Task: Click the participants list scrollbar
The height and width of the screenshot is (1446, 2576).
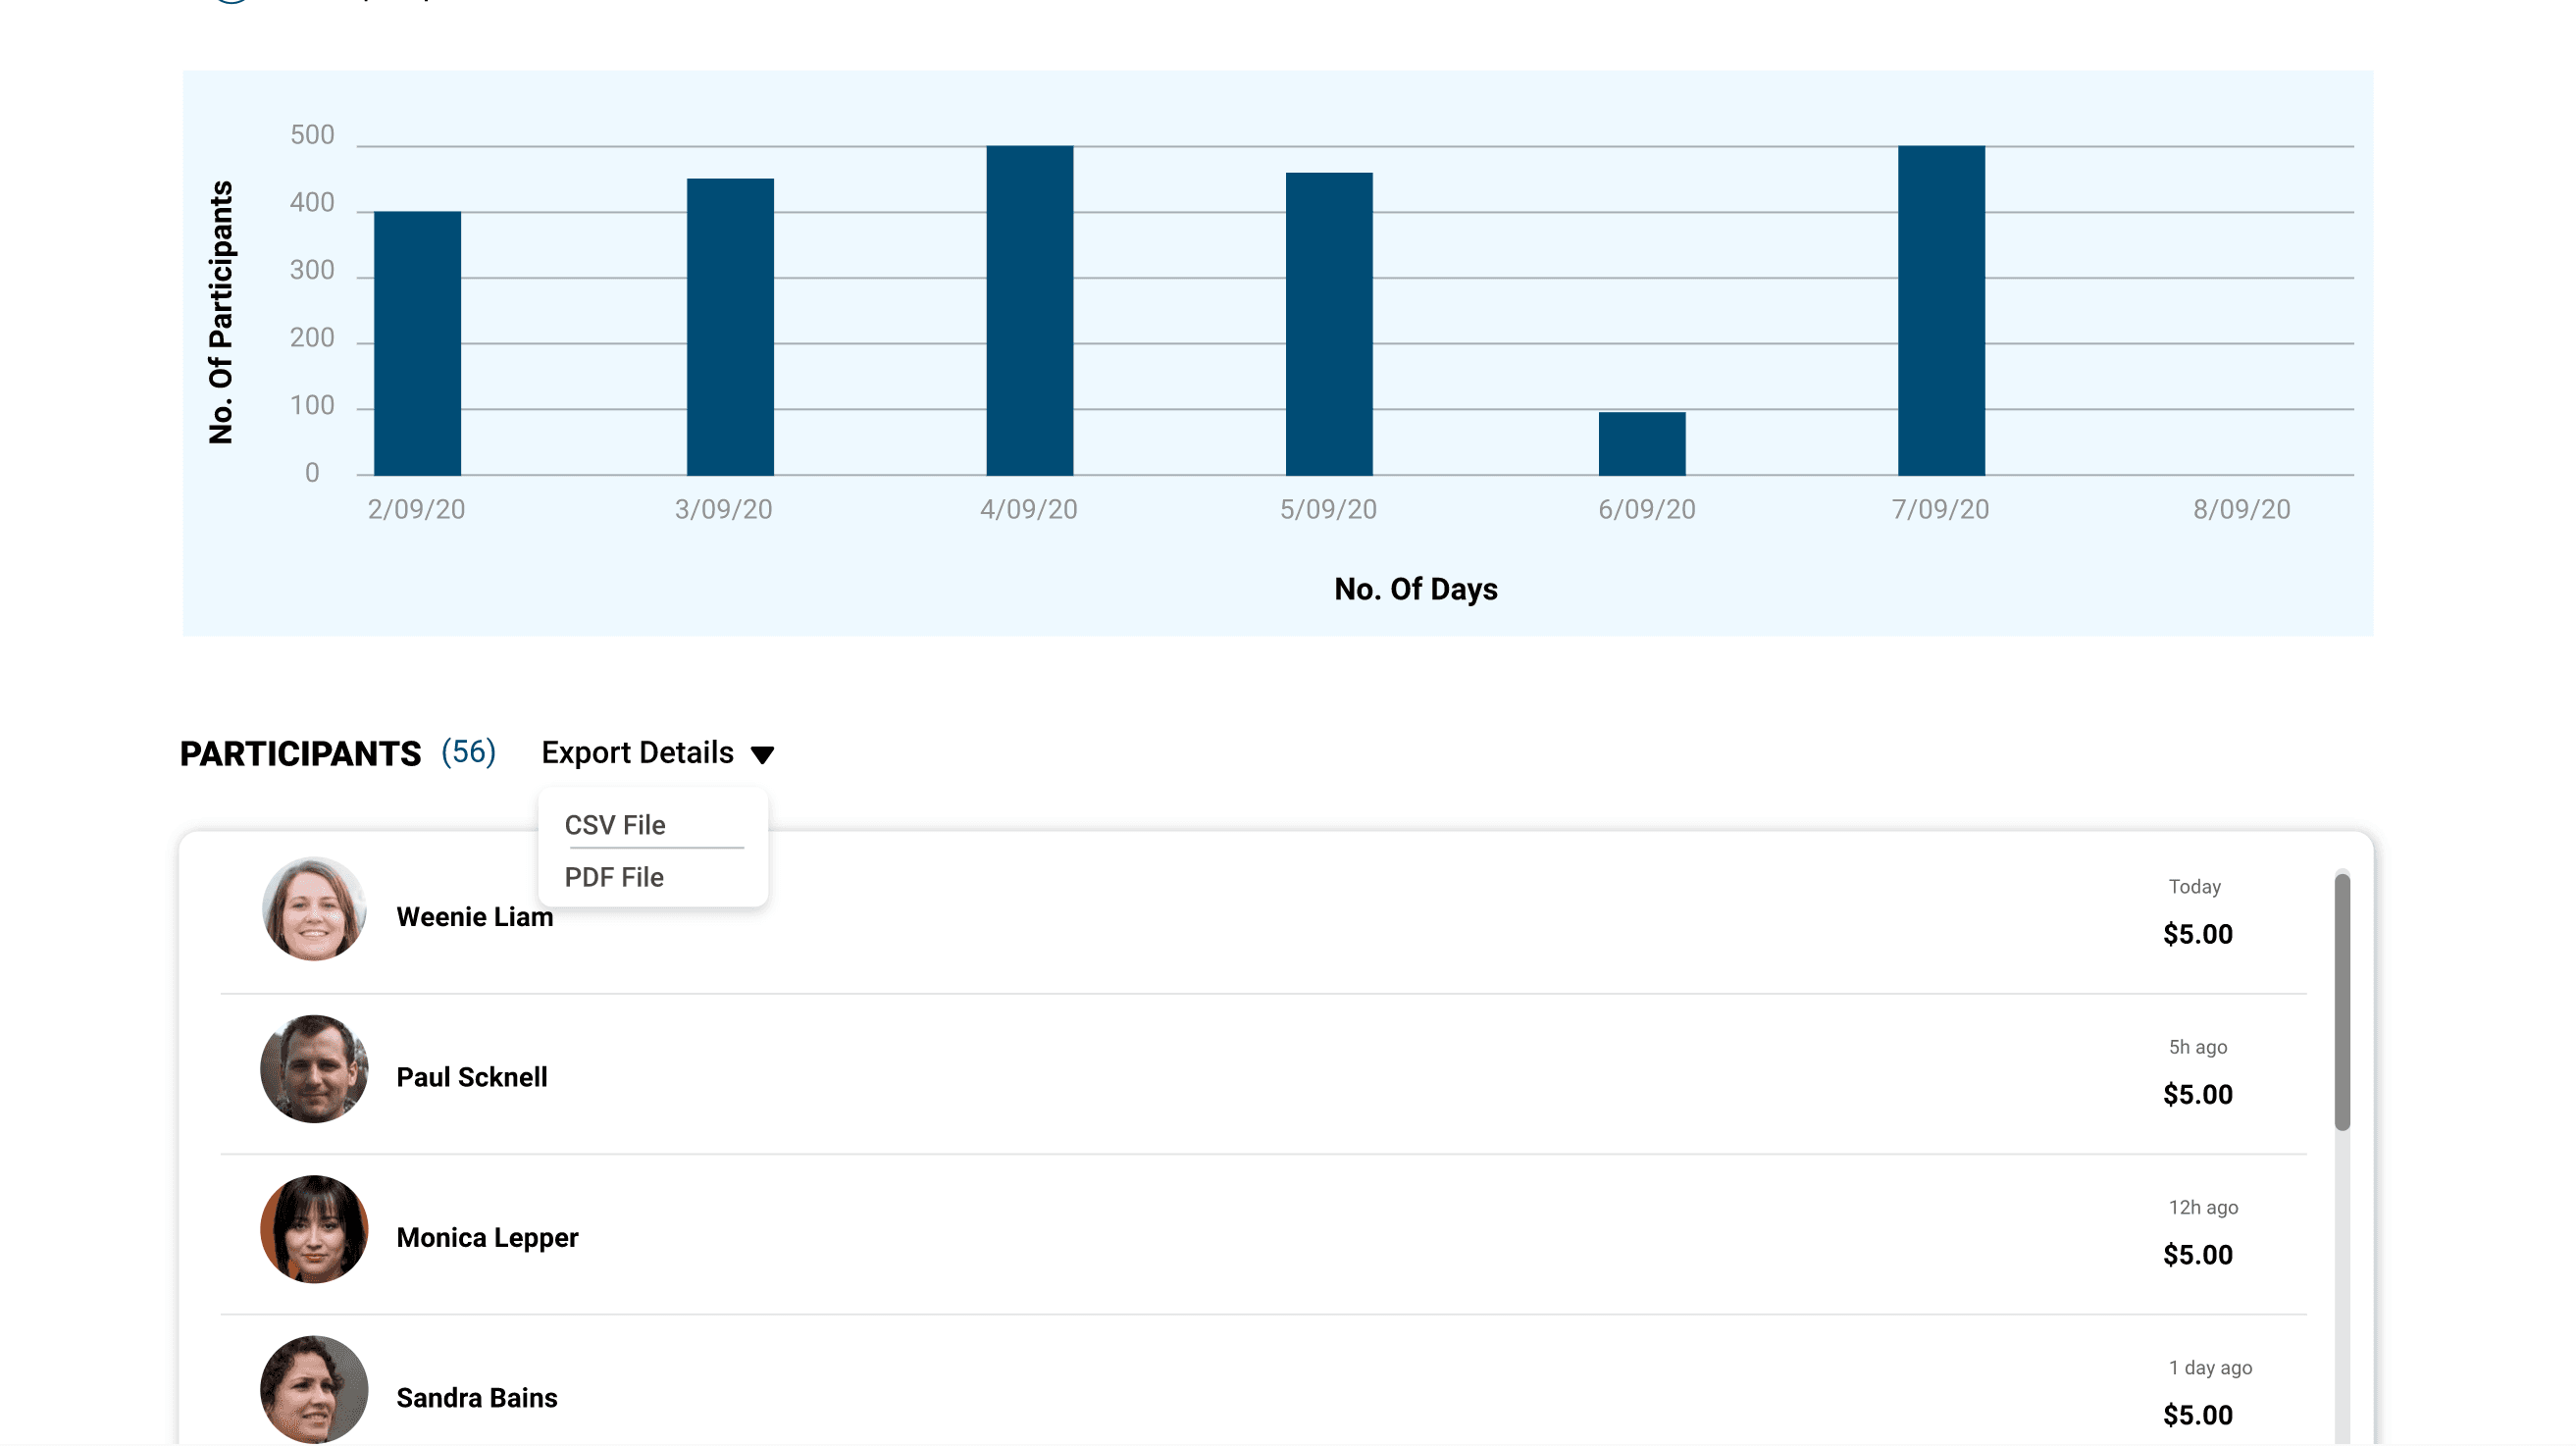Action: pos(2343,1002)
